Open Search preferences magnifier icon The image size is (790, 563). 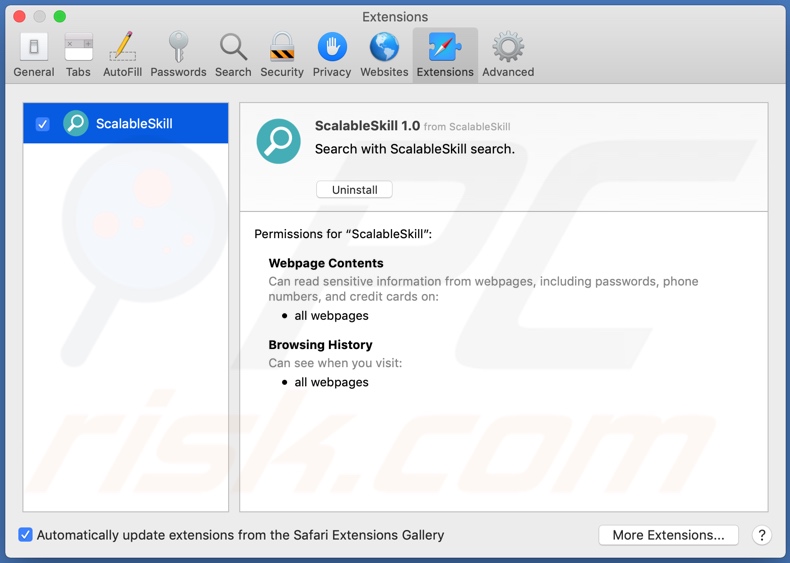tap(233, 47)
